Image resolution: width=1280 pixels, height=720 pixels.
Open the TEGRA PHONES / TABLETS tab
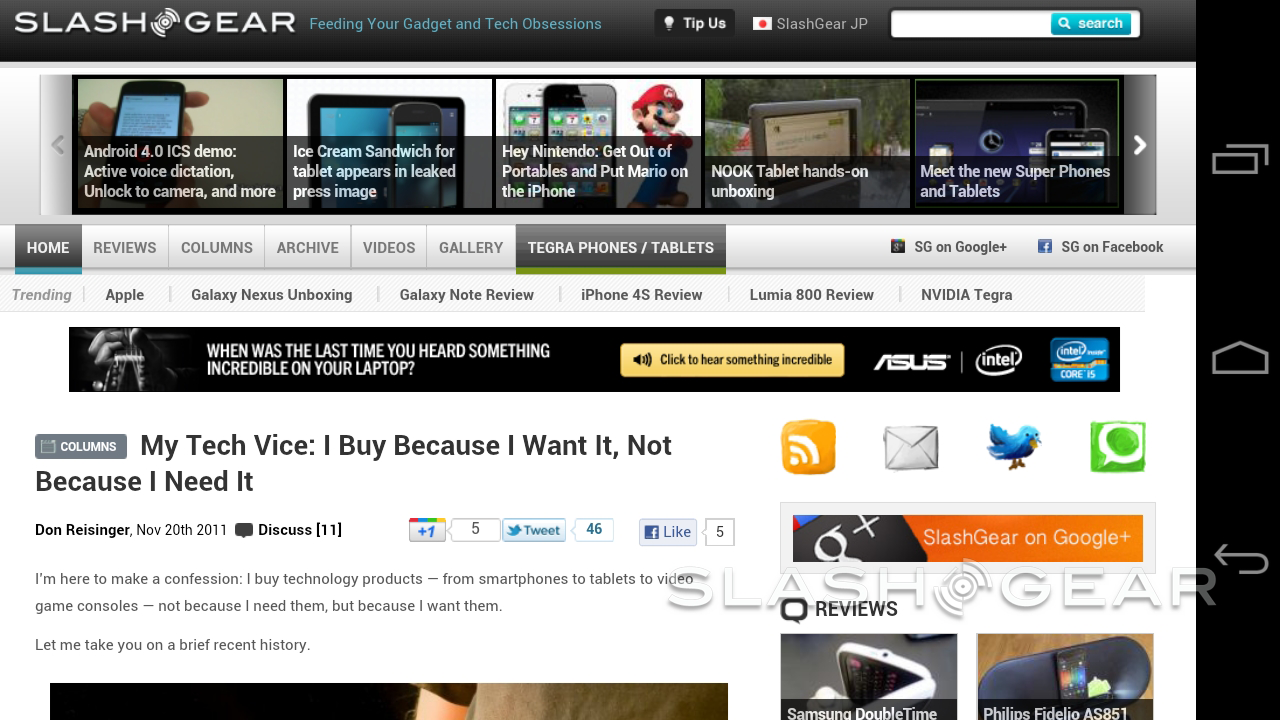(x=621, y=248)
